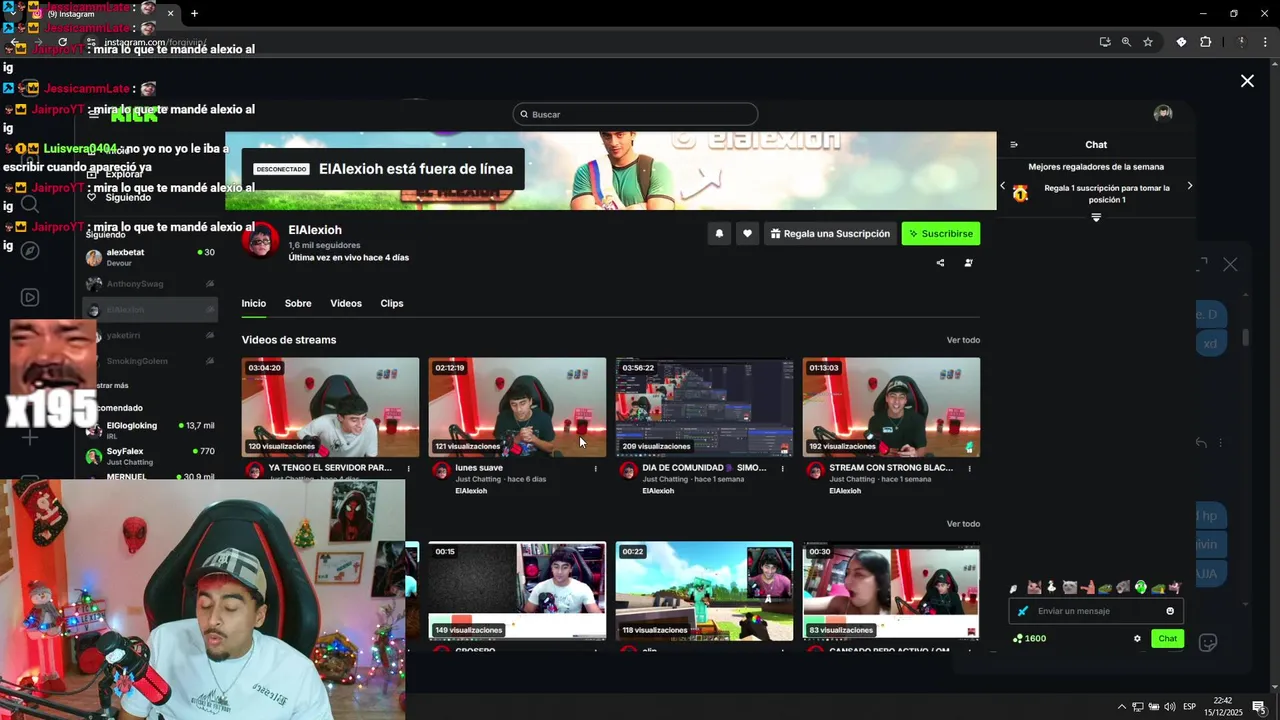Open options menu for 'YA TENGO EL SERVIDOR' video
The height and width of the screenshot is (720, 1280).
408,468
